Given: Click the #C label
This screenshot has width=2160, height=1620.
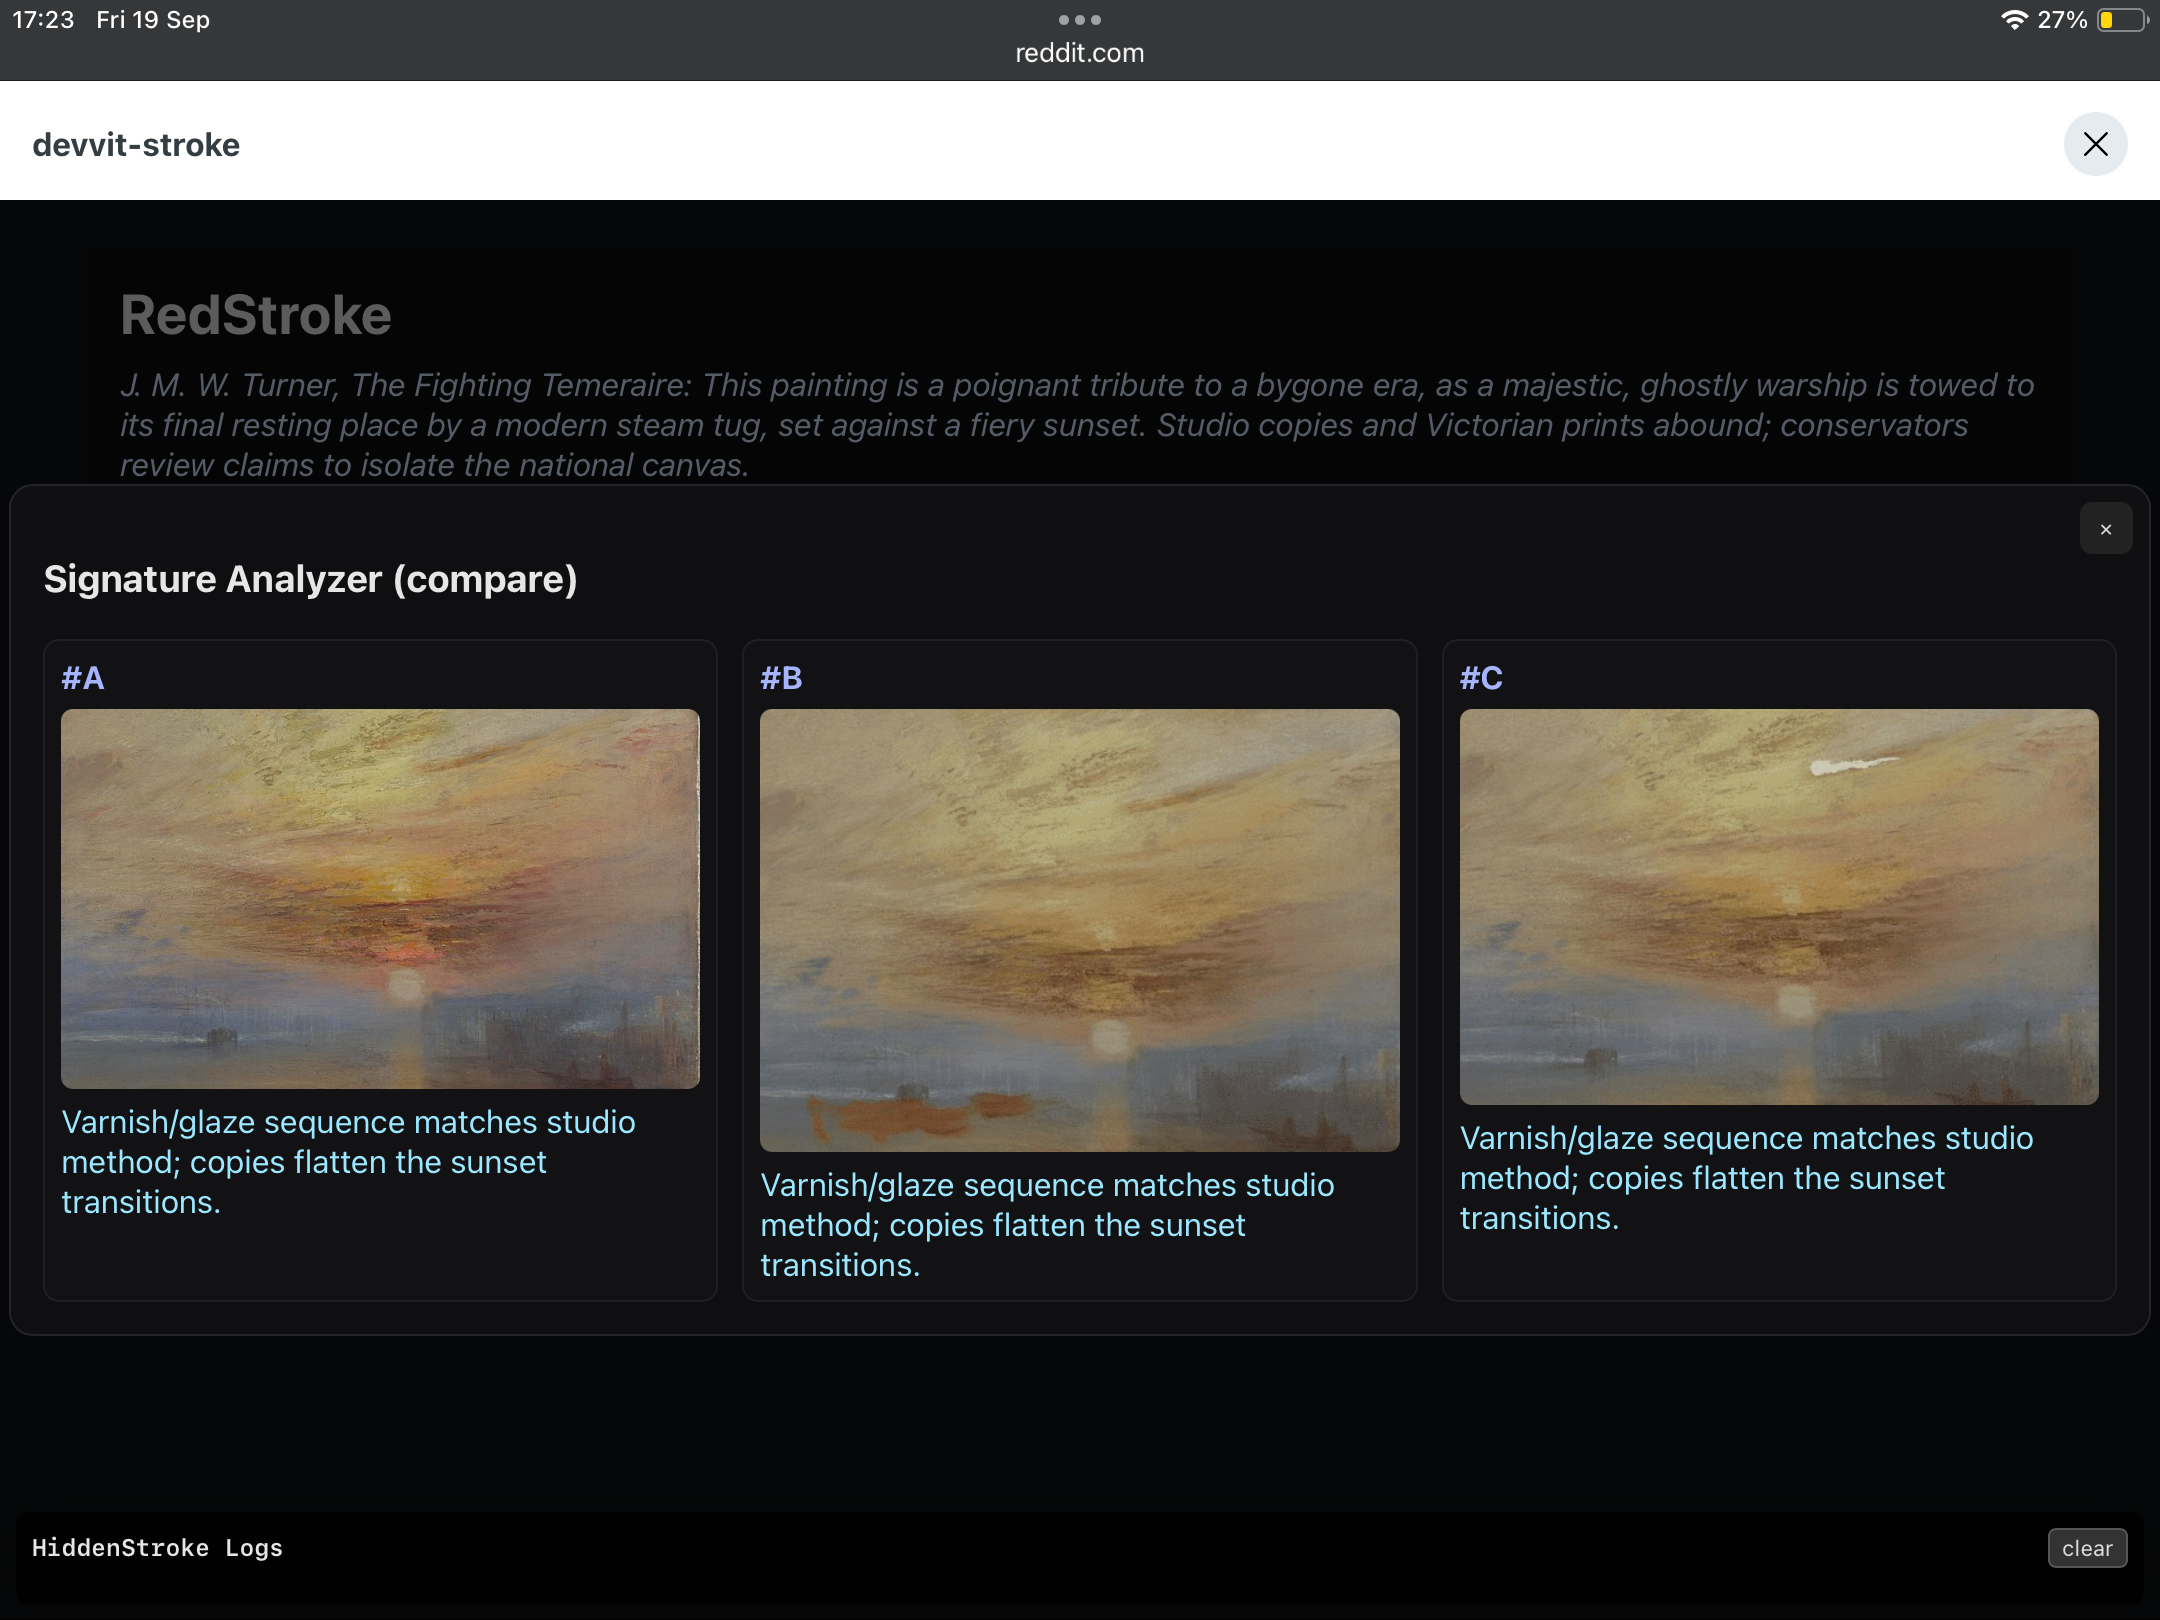Looking at the screenshot, I should pyautogui.click(x=1481, y=678).
